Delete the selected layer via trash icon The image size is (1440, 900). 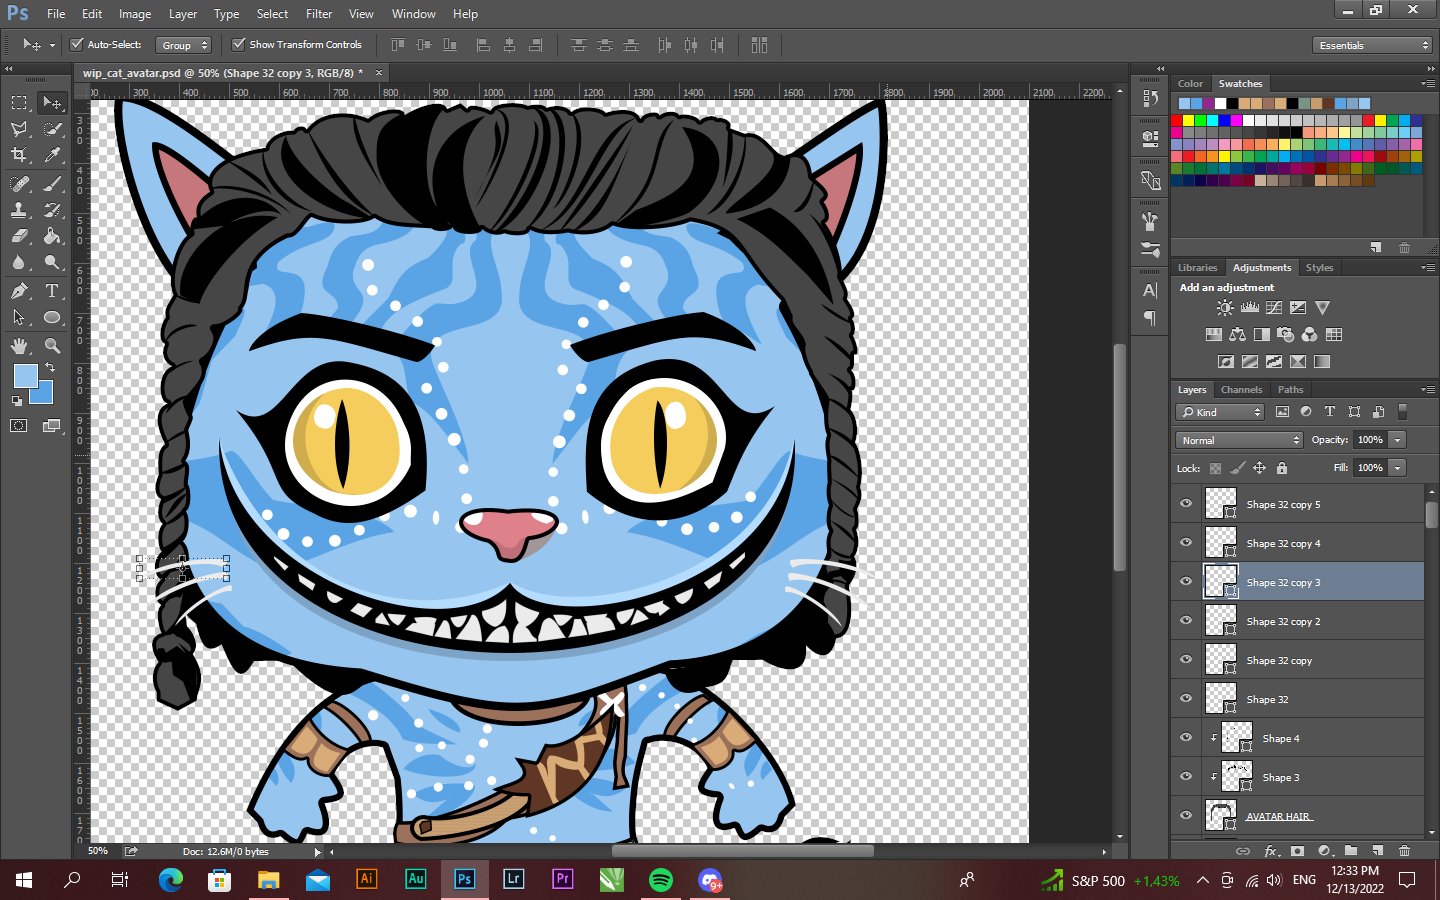click(1404, 851)
